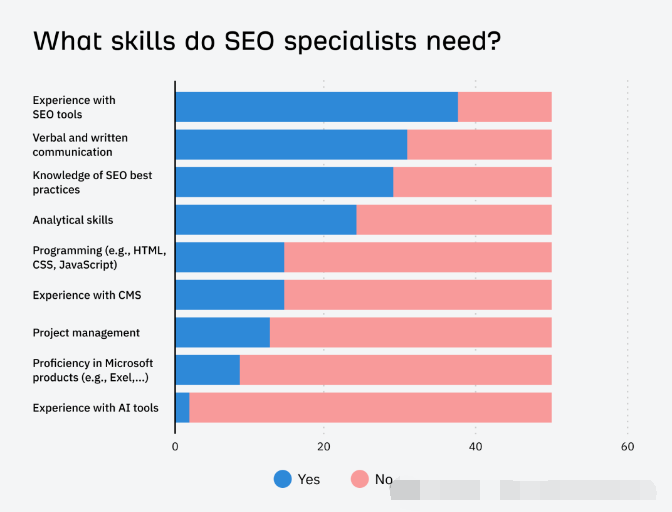
Task: Click the chart title about SEO specialists
Action: (267, 41)
